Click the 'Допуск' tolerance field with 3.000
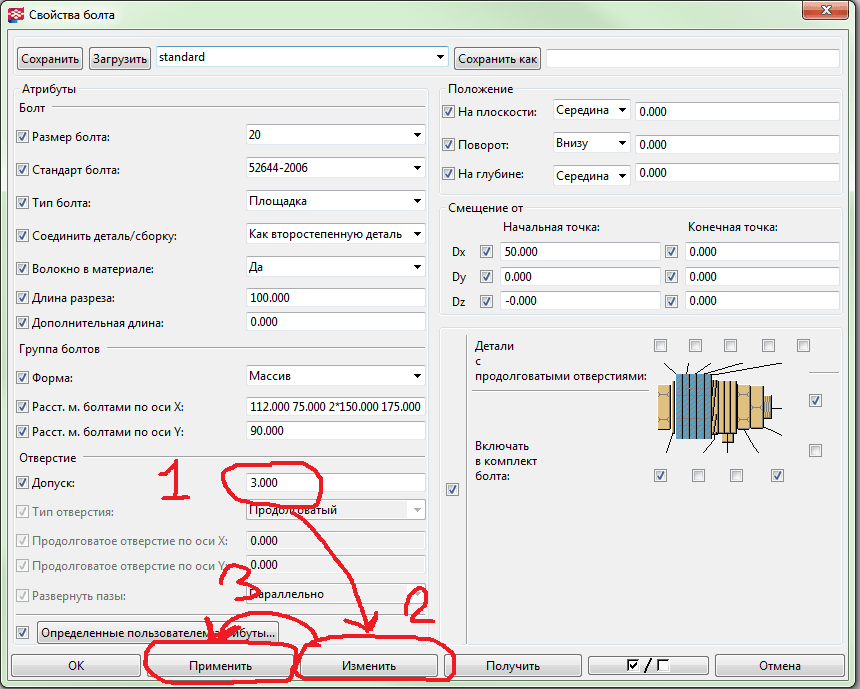The height and width of the screenshot is (689, 860). (335, 483)
